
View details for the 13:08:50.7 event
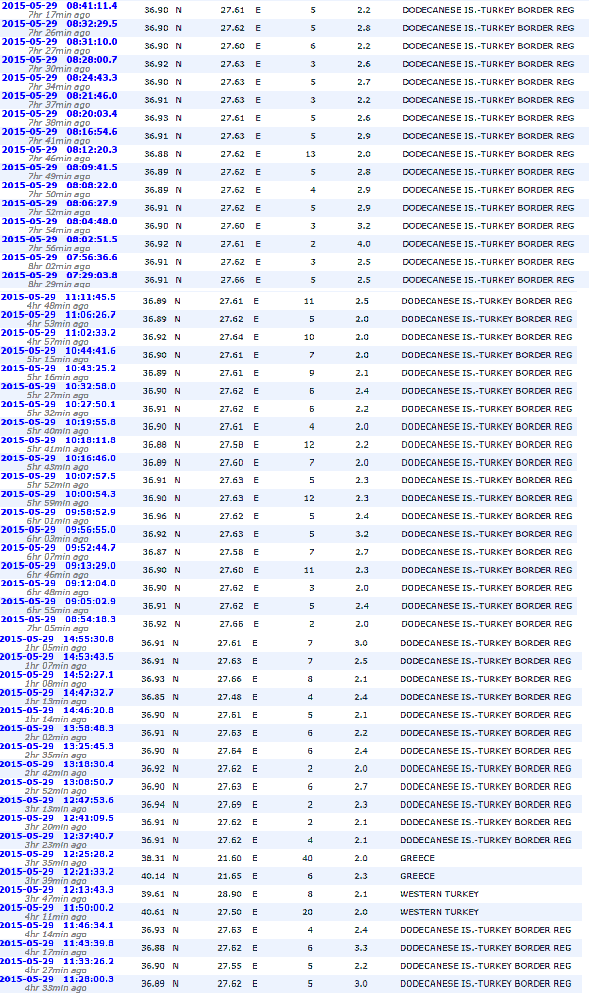coord(57,783)
